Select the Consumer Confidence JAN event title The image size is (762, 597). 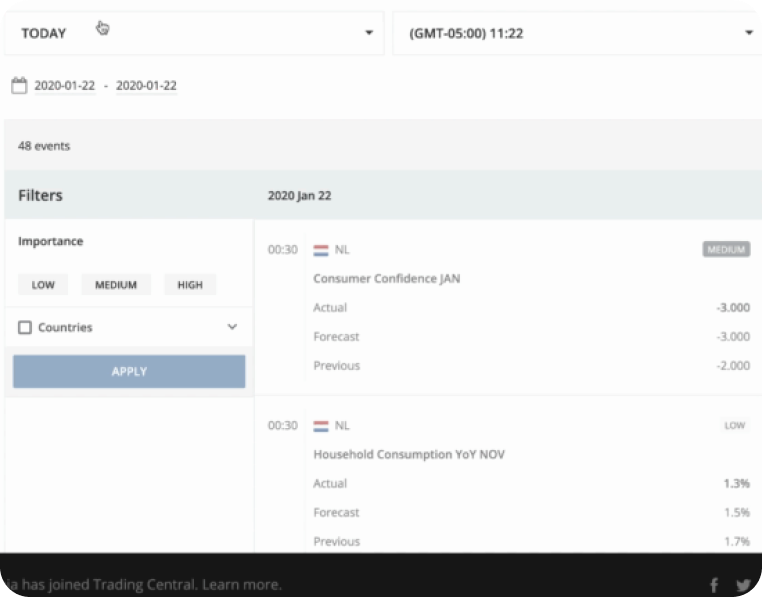[387, 279]
